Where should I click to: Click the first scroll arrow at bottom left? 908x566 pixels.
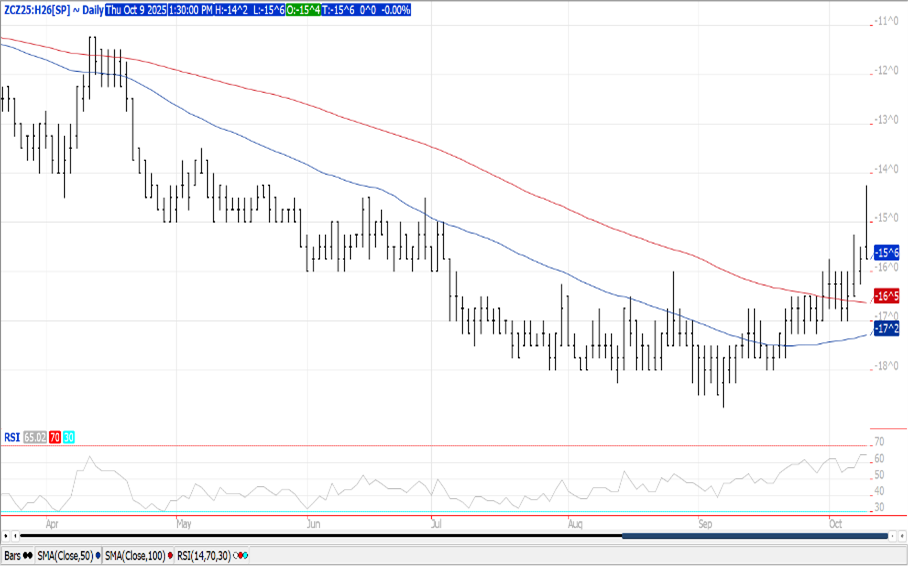(x=5, y=537)
